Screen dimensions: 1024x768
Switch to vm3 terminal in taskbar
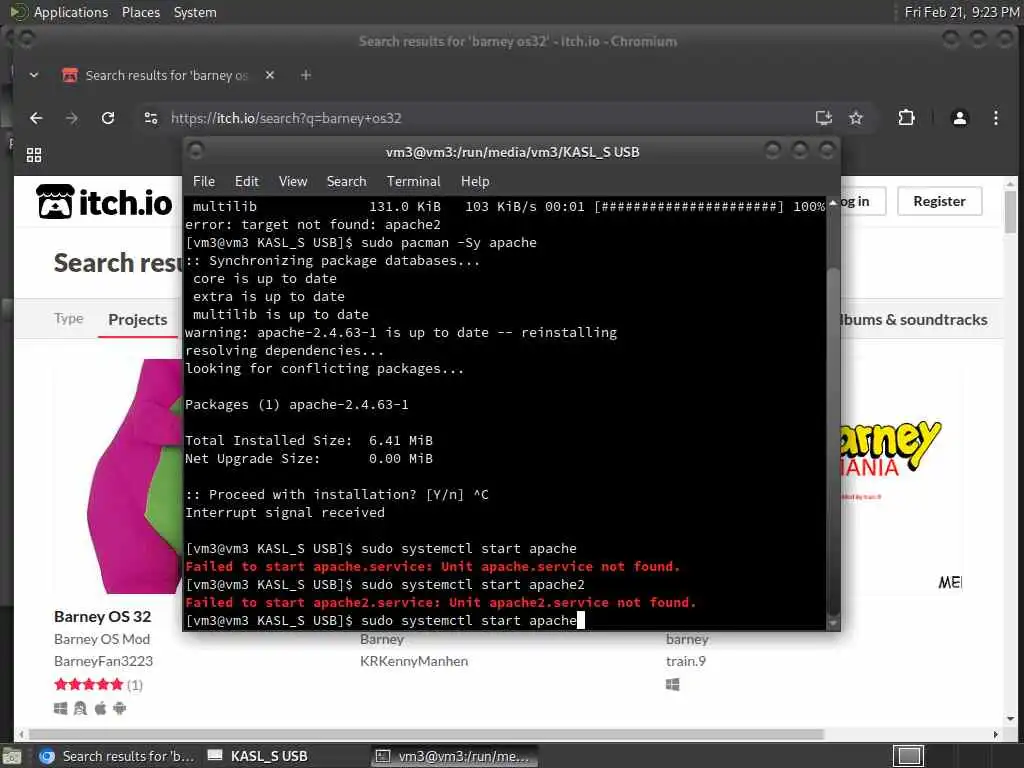click(454, 756)
